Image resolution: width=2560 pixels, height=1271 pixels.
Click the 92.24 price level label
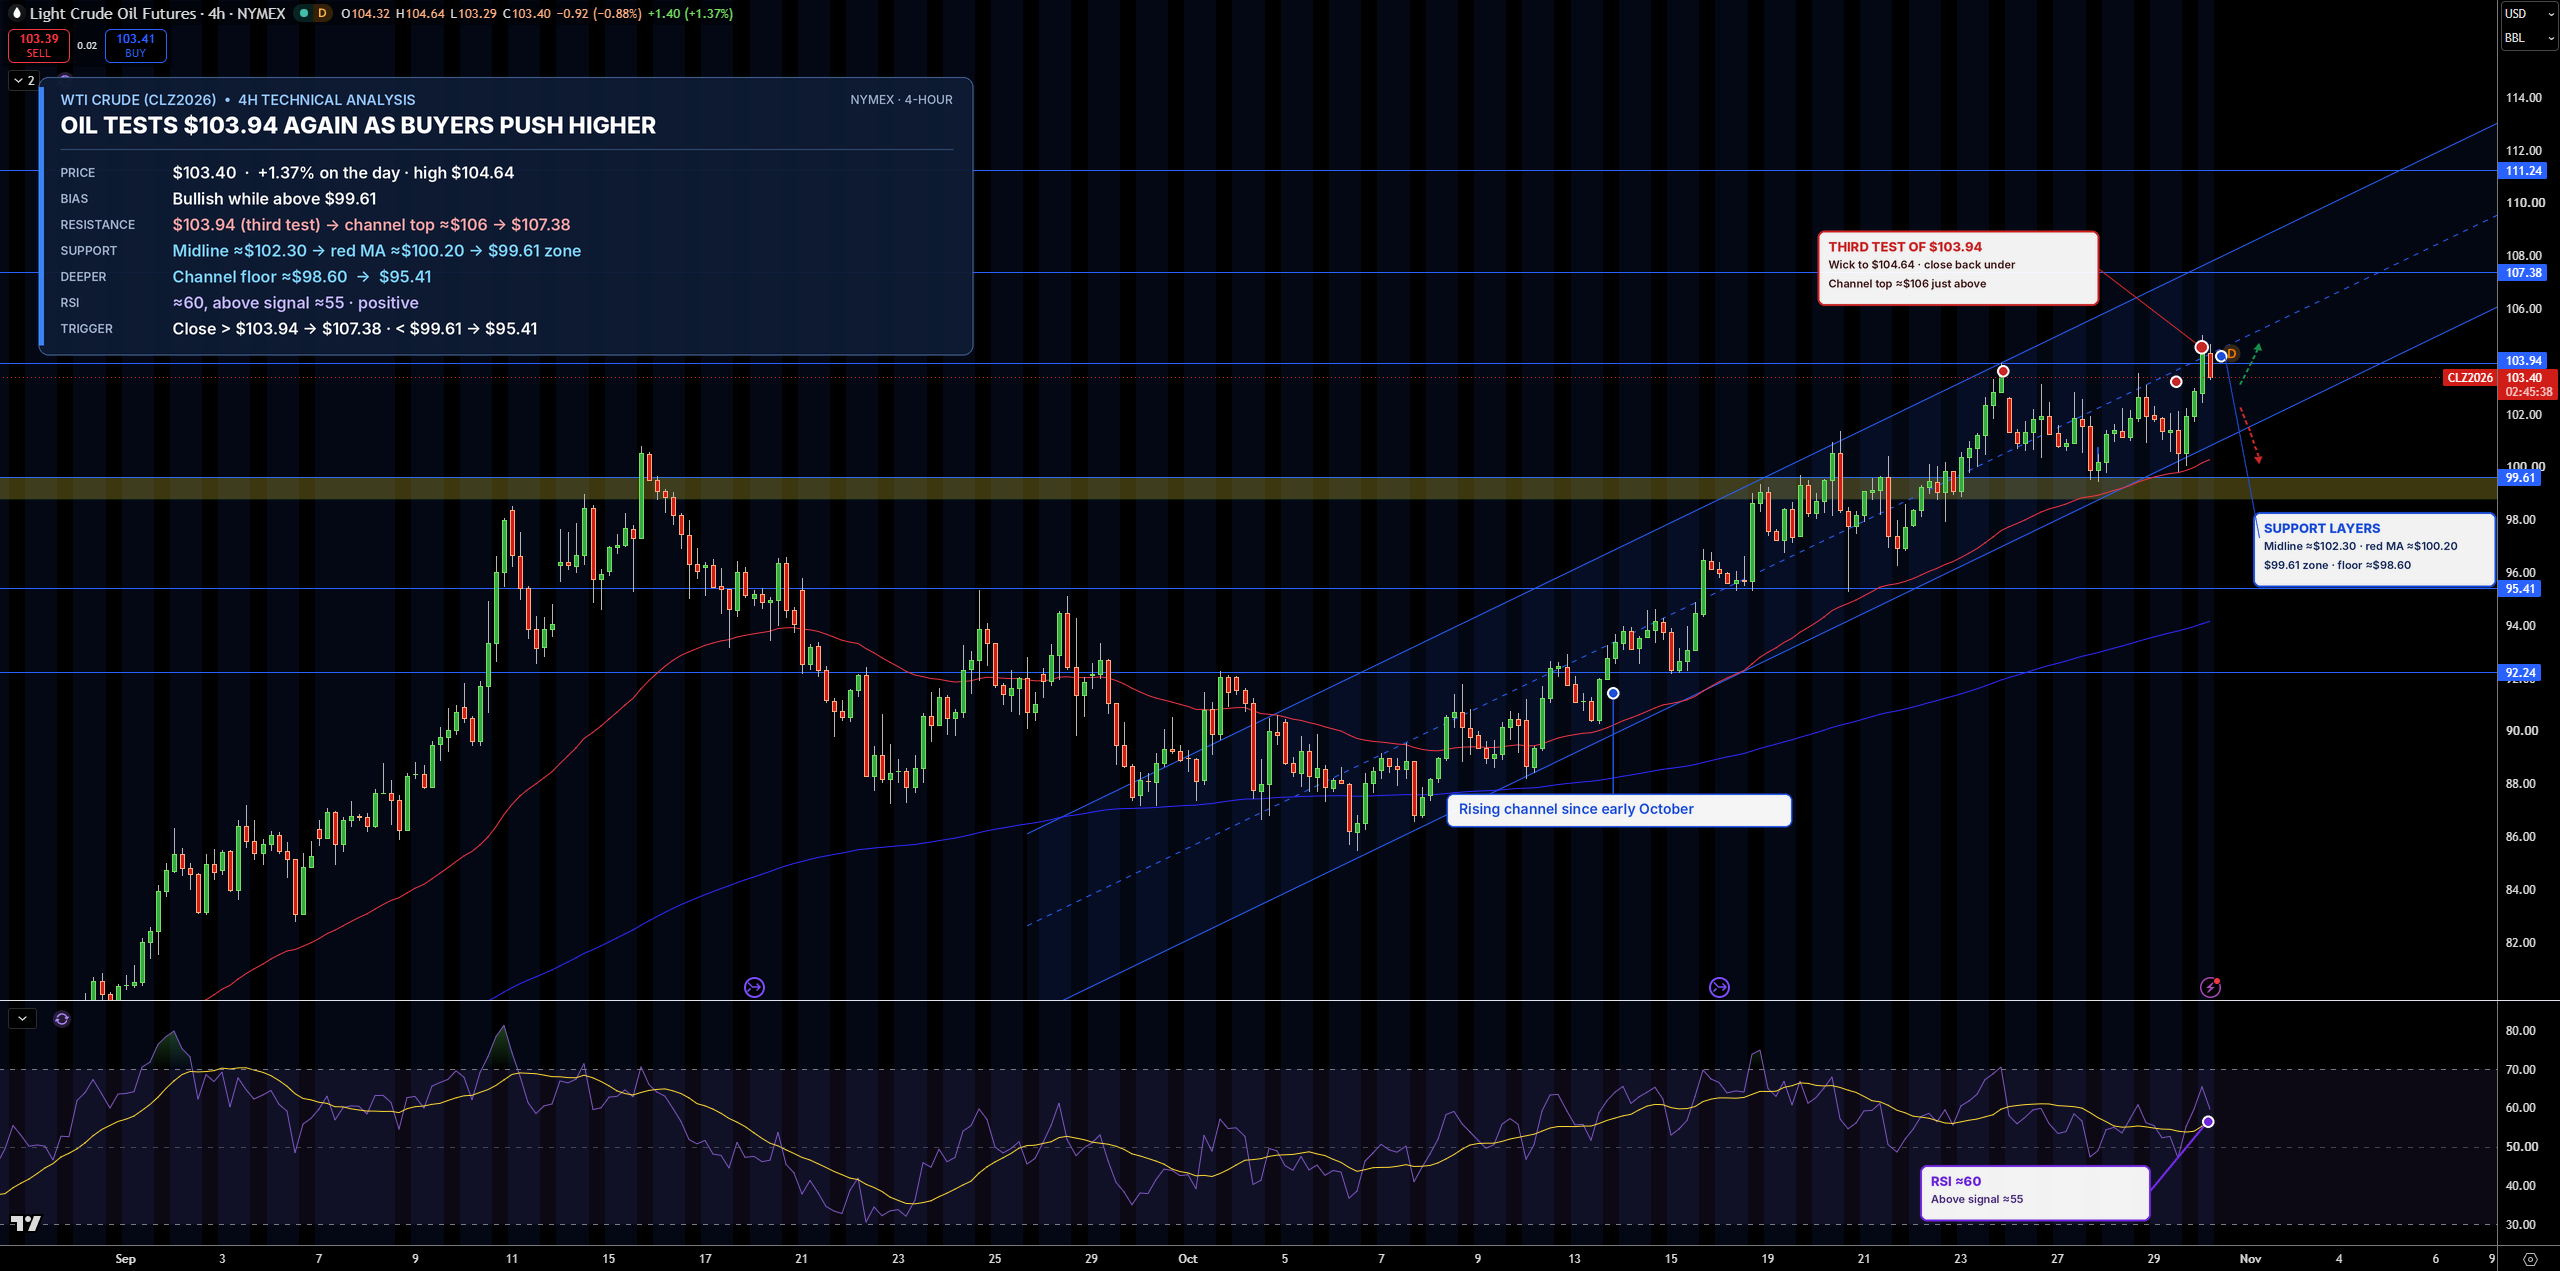2520,673
